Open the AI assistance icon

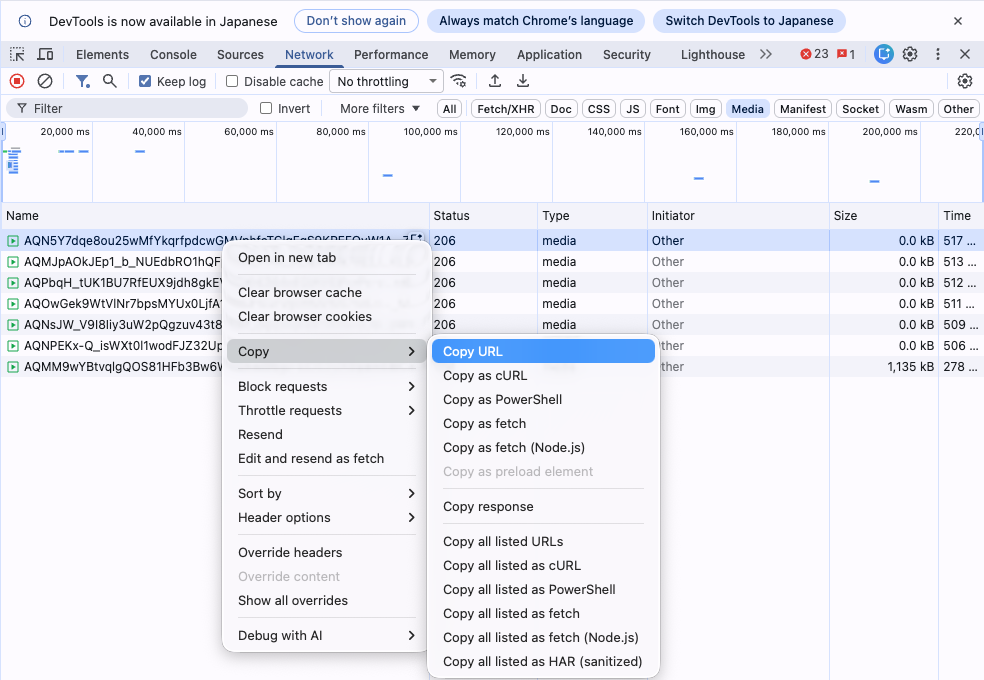click(x=884, y=55)
